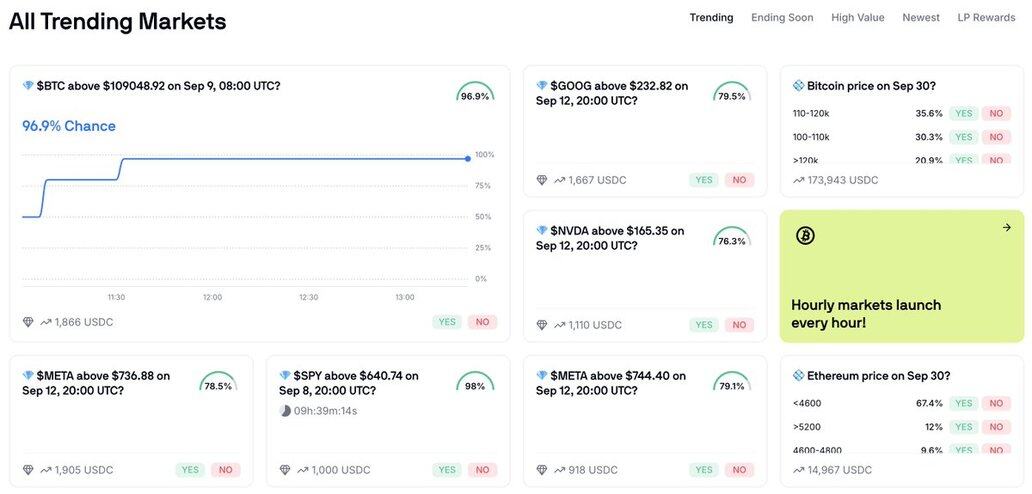The image size is (1032, 494).
Task: Click the diamond icon before the $SPY market title
Action: pos(285,376)
